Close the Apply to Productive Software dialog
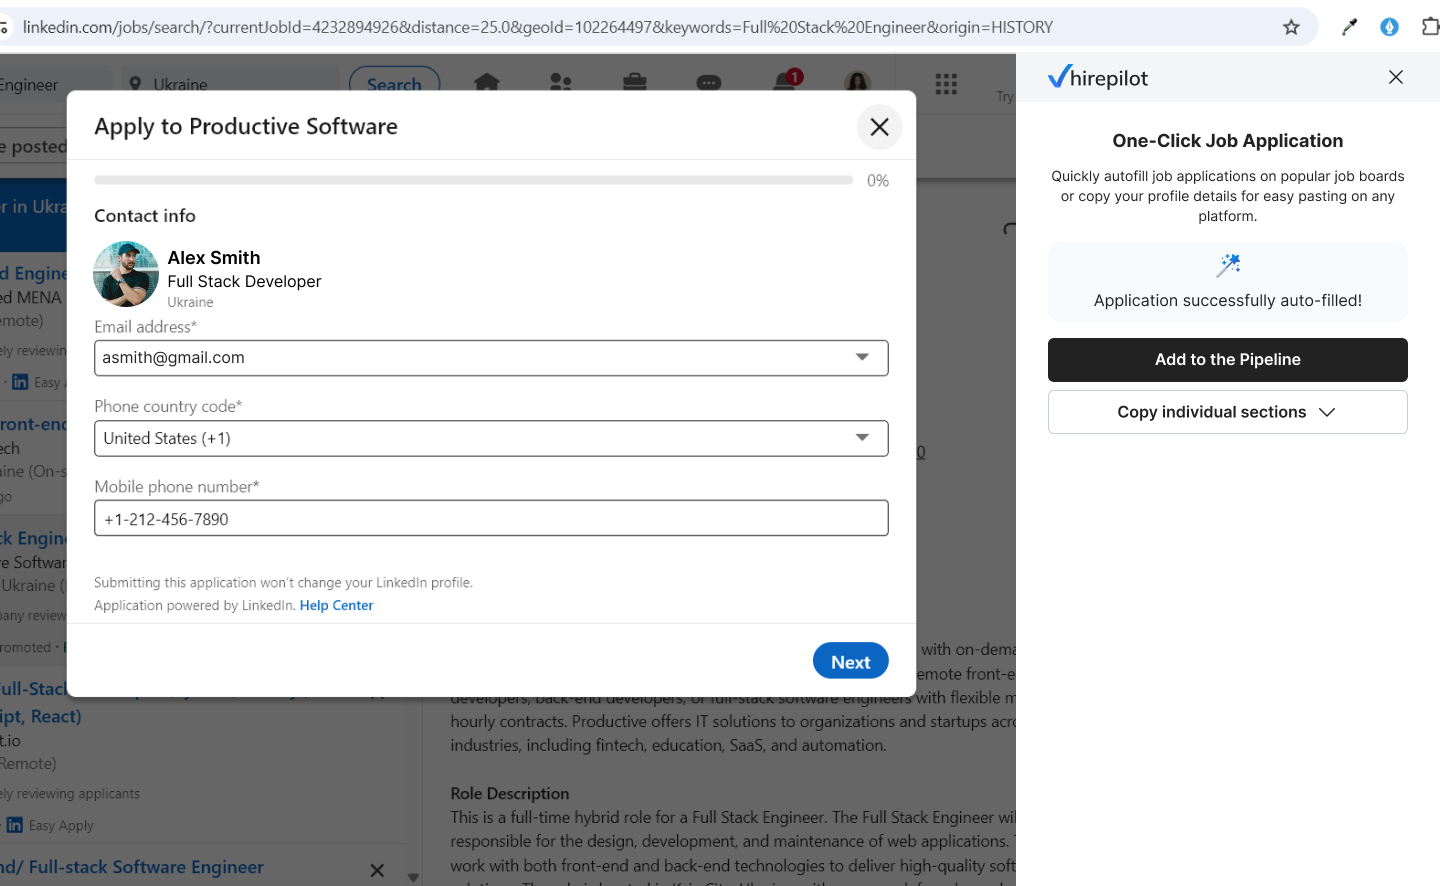Image resolution: width=1440 pixels, height=886 pixels. click(879, 127)
